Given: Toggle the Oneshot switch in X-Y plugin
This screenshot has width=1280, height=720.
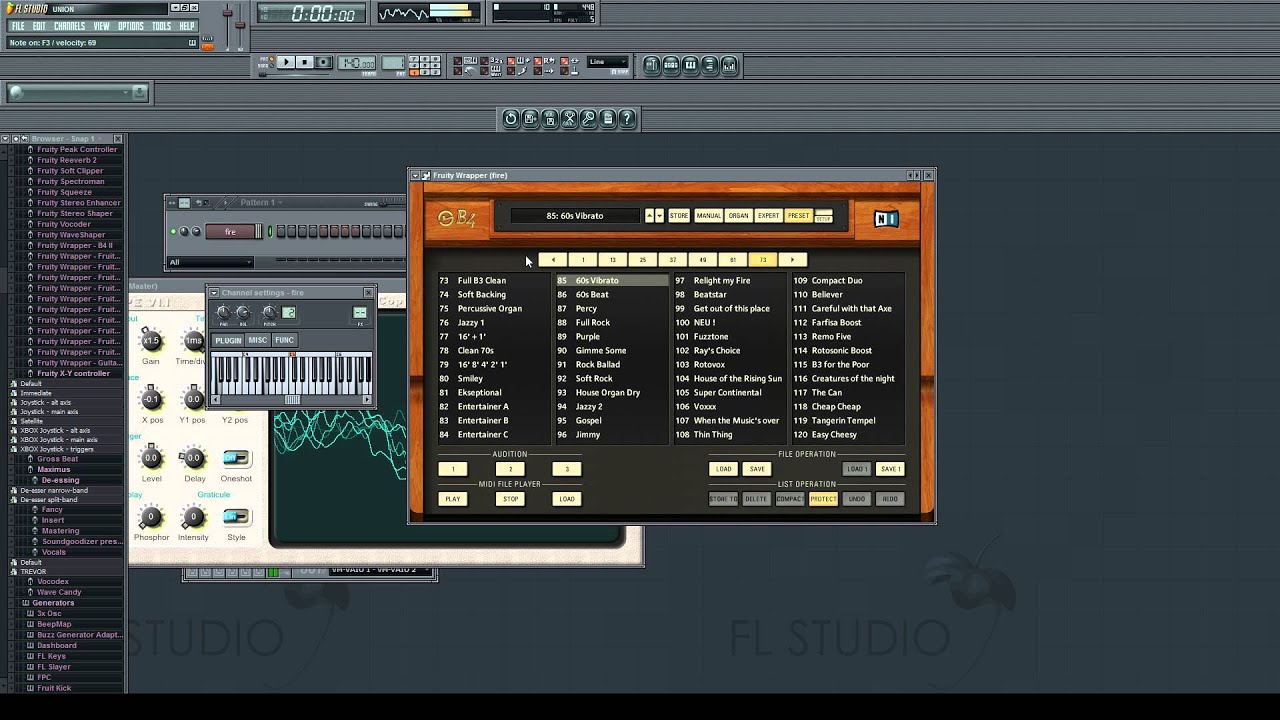Looking at the screenshot, I should (x=236, y=458).
